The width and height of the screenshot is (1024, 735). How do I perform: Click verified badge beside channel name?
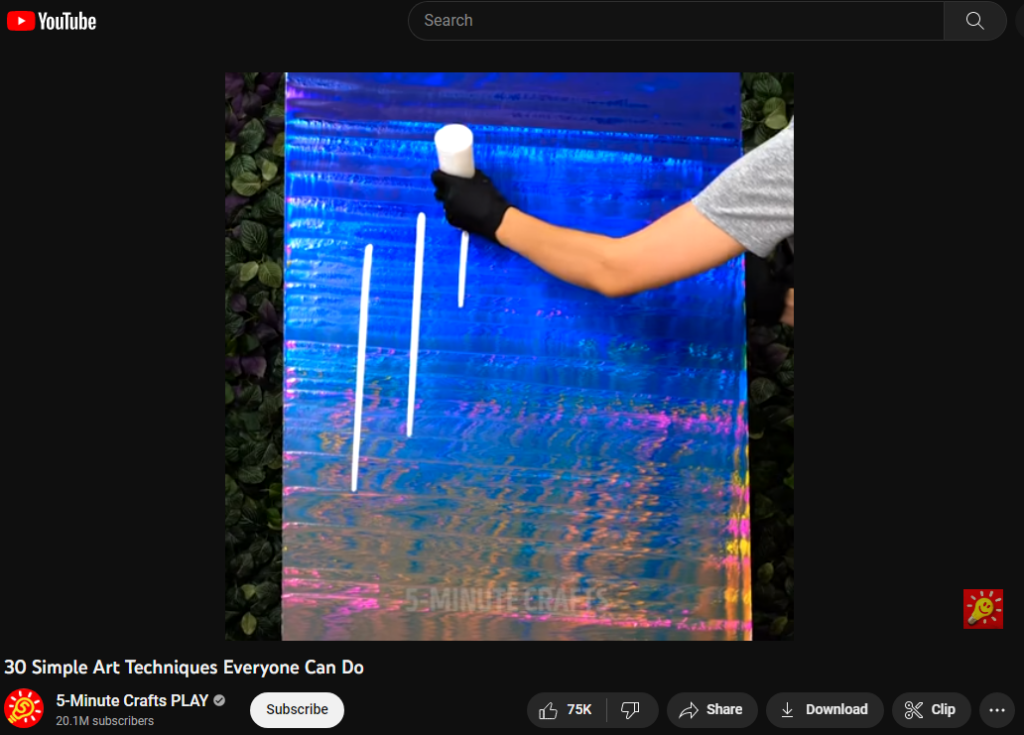pos(219,700)
